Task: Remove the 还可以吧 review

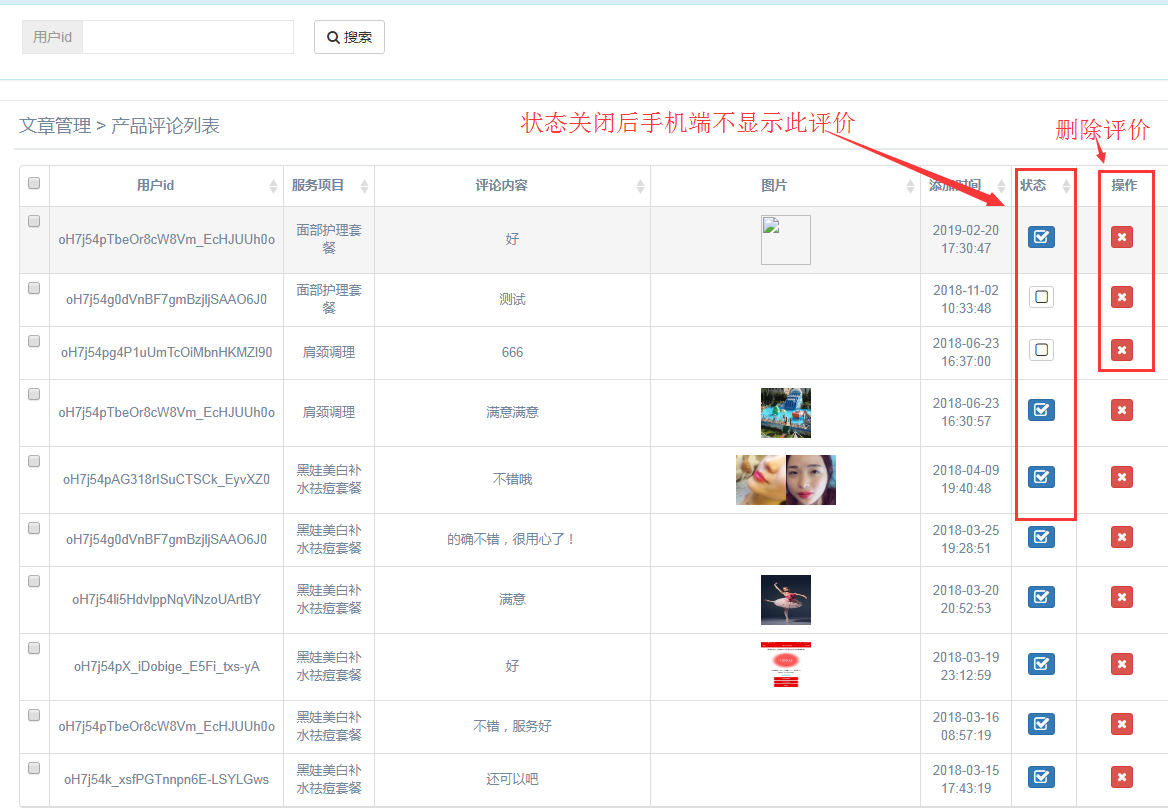Action: pyautogui.click(x=1121, y=777)
